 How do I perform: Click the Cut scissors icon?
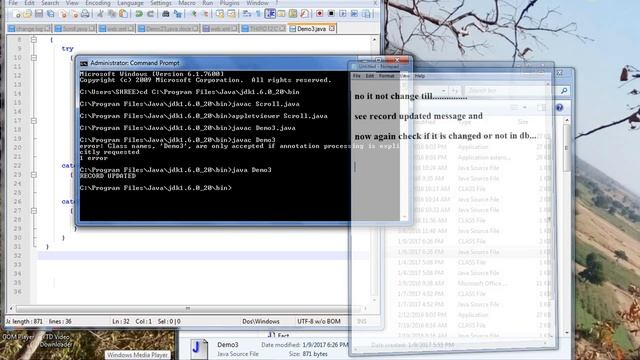point(100,14)
